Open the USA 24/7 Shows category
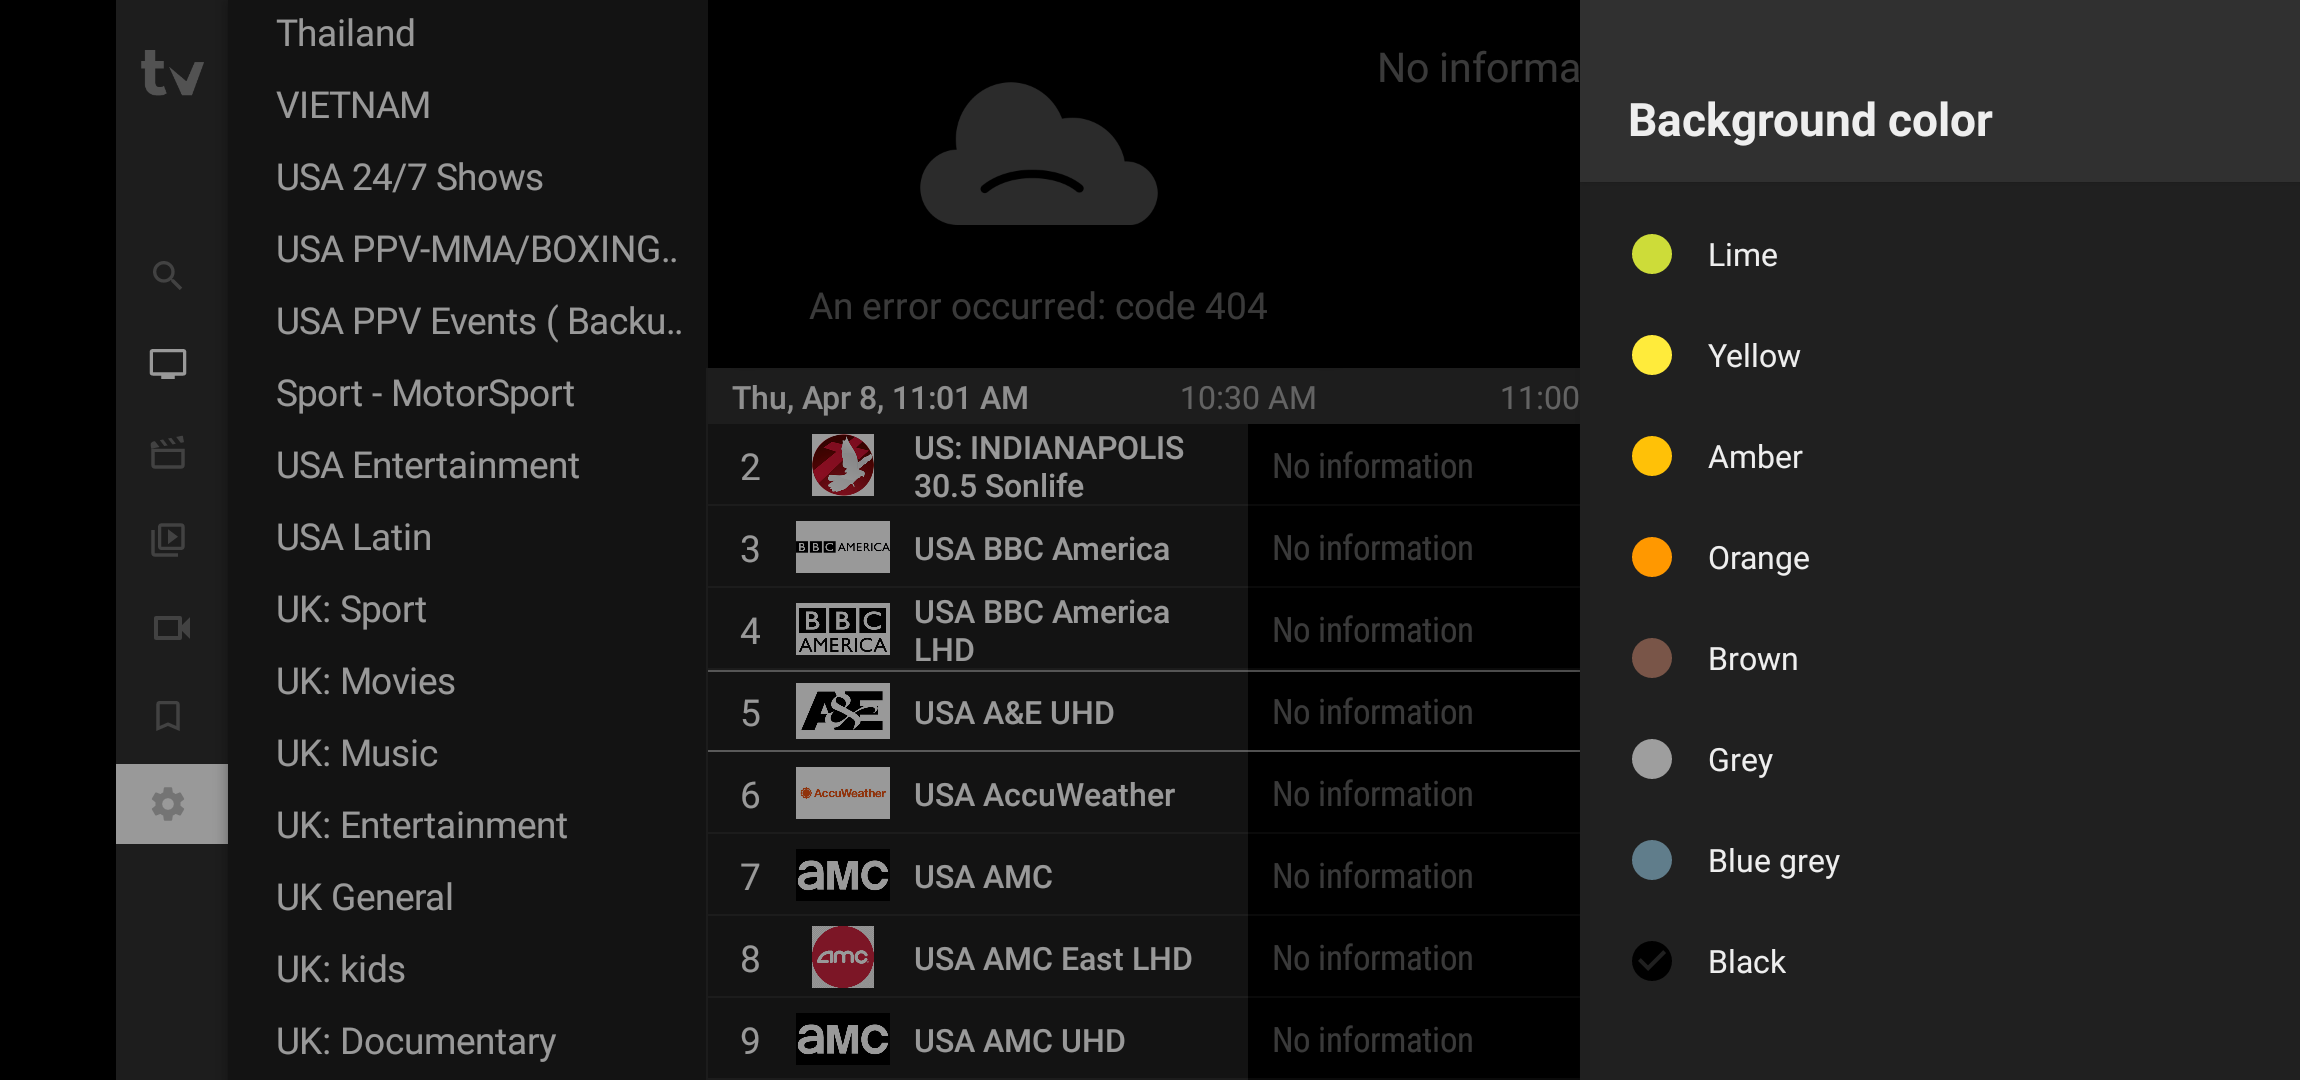The image size is (2300, 1080). pos(409,177)
